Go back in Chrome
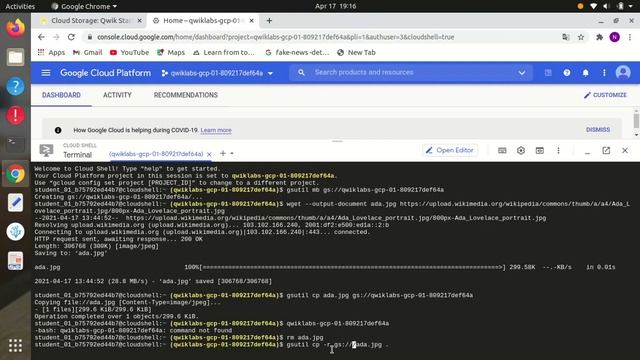Image resolution: width=640 pixels, height=360 pixels. [x=41, y=37]
